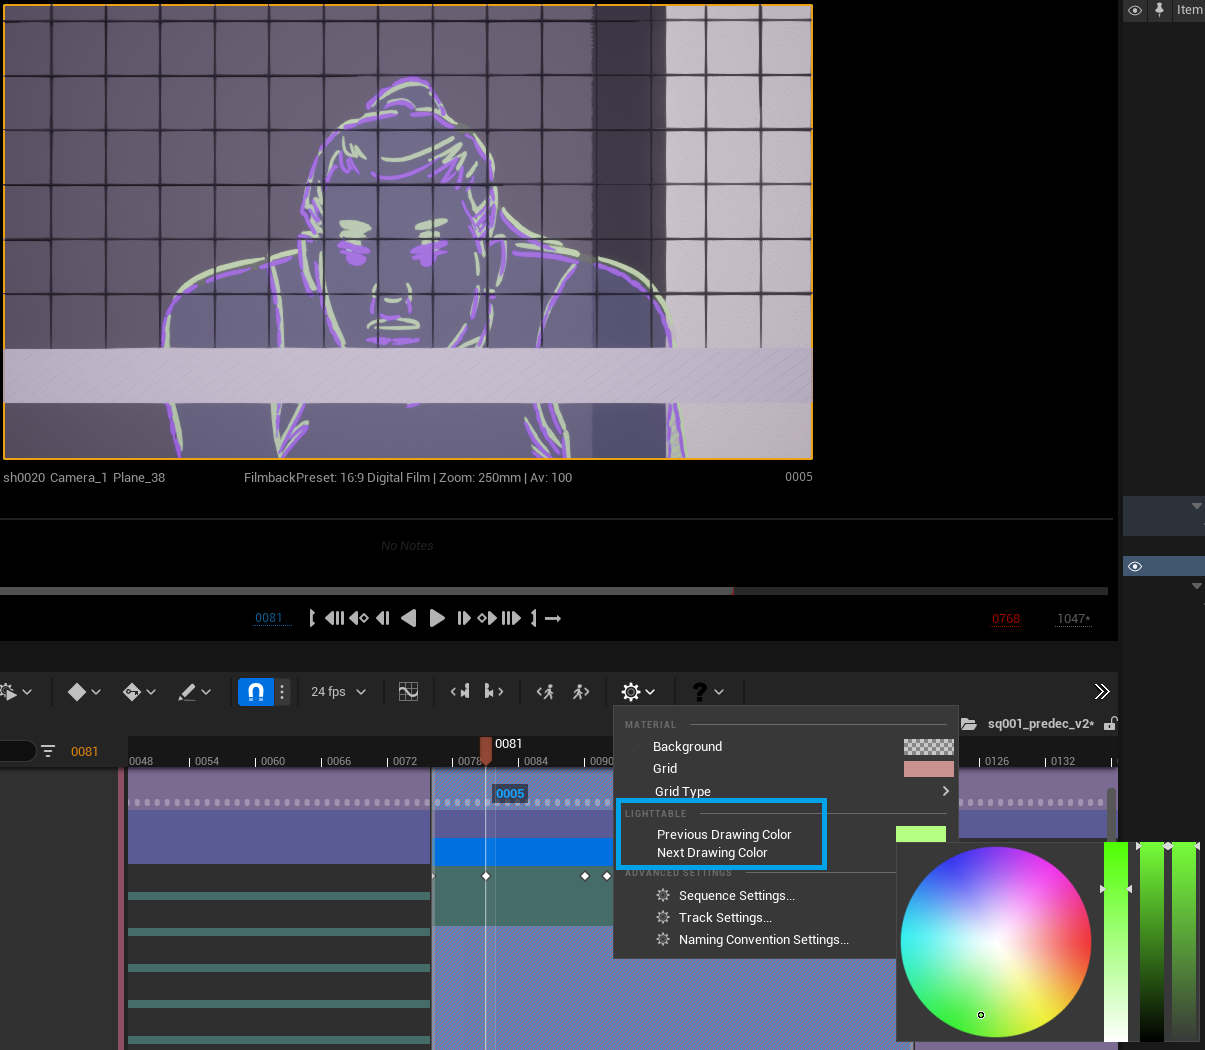Open the curve editor icon
Screen dimensions: 1205x1050
408,691
